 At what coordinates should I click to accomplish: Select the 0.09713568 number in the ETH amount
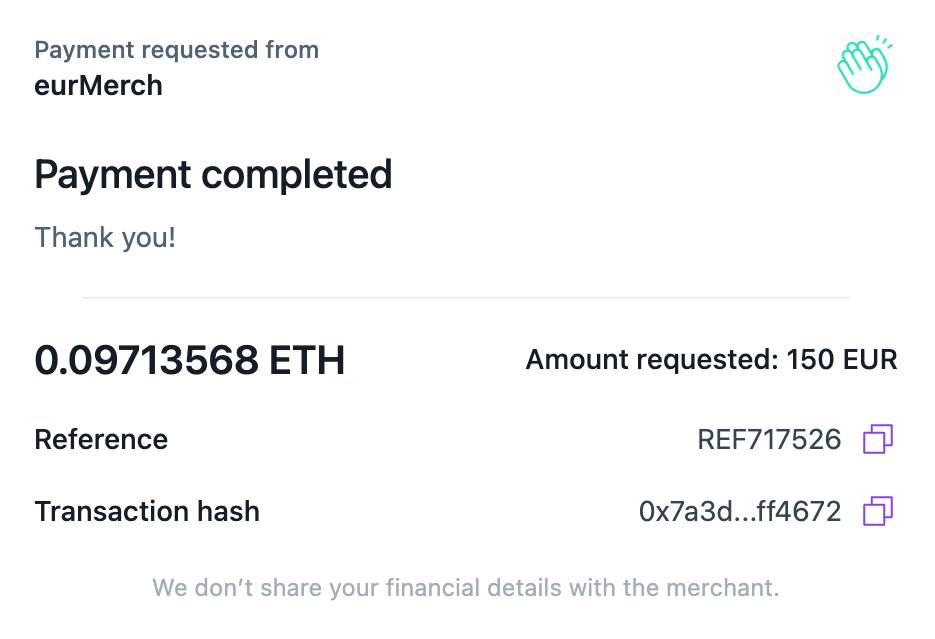[x=147, y=360]
